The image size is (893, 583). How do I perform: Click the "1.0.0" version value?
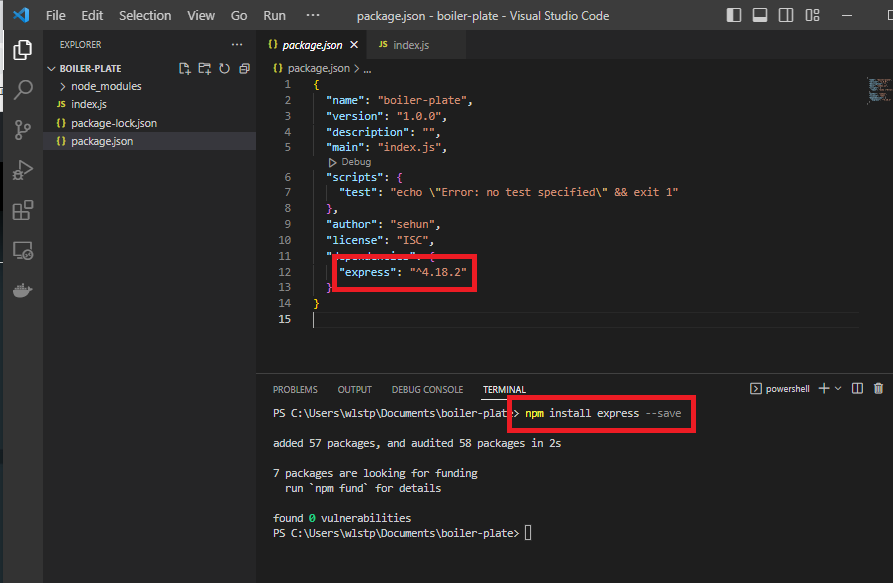coord(419,116)
